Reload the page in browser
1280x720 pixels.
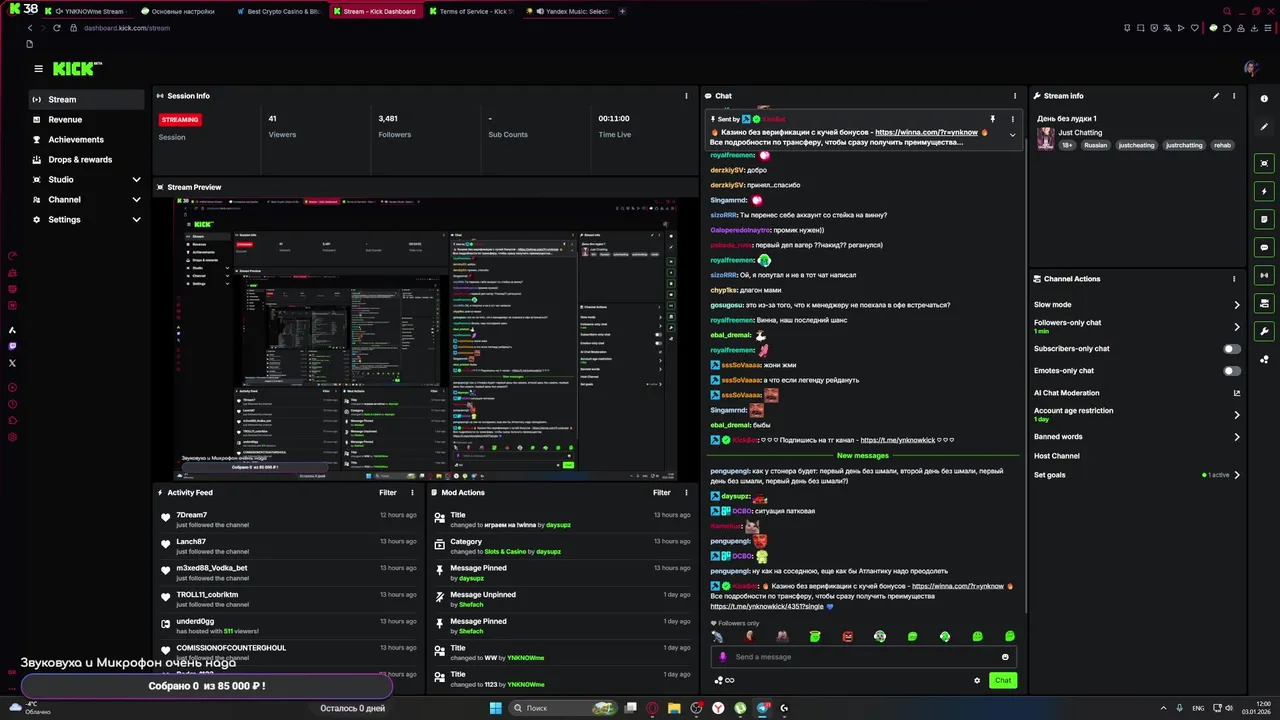[x=57, y=28]
